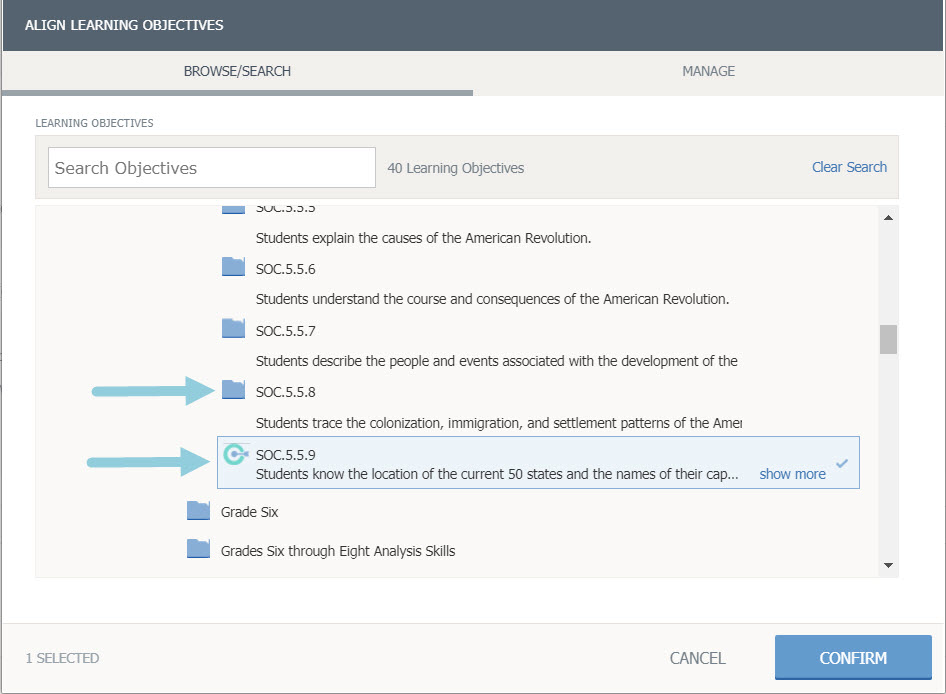Deselect the checkmark on SOC.5.5.9
946x694 pixels.
(842, 464)
